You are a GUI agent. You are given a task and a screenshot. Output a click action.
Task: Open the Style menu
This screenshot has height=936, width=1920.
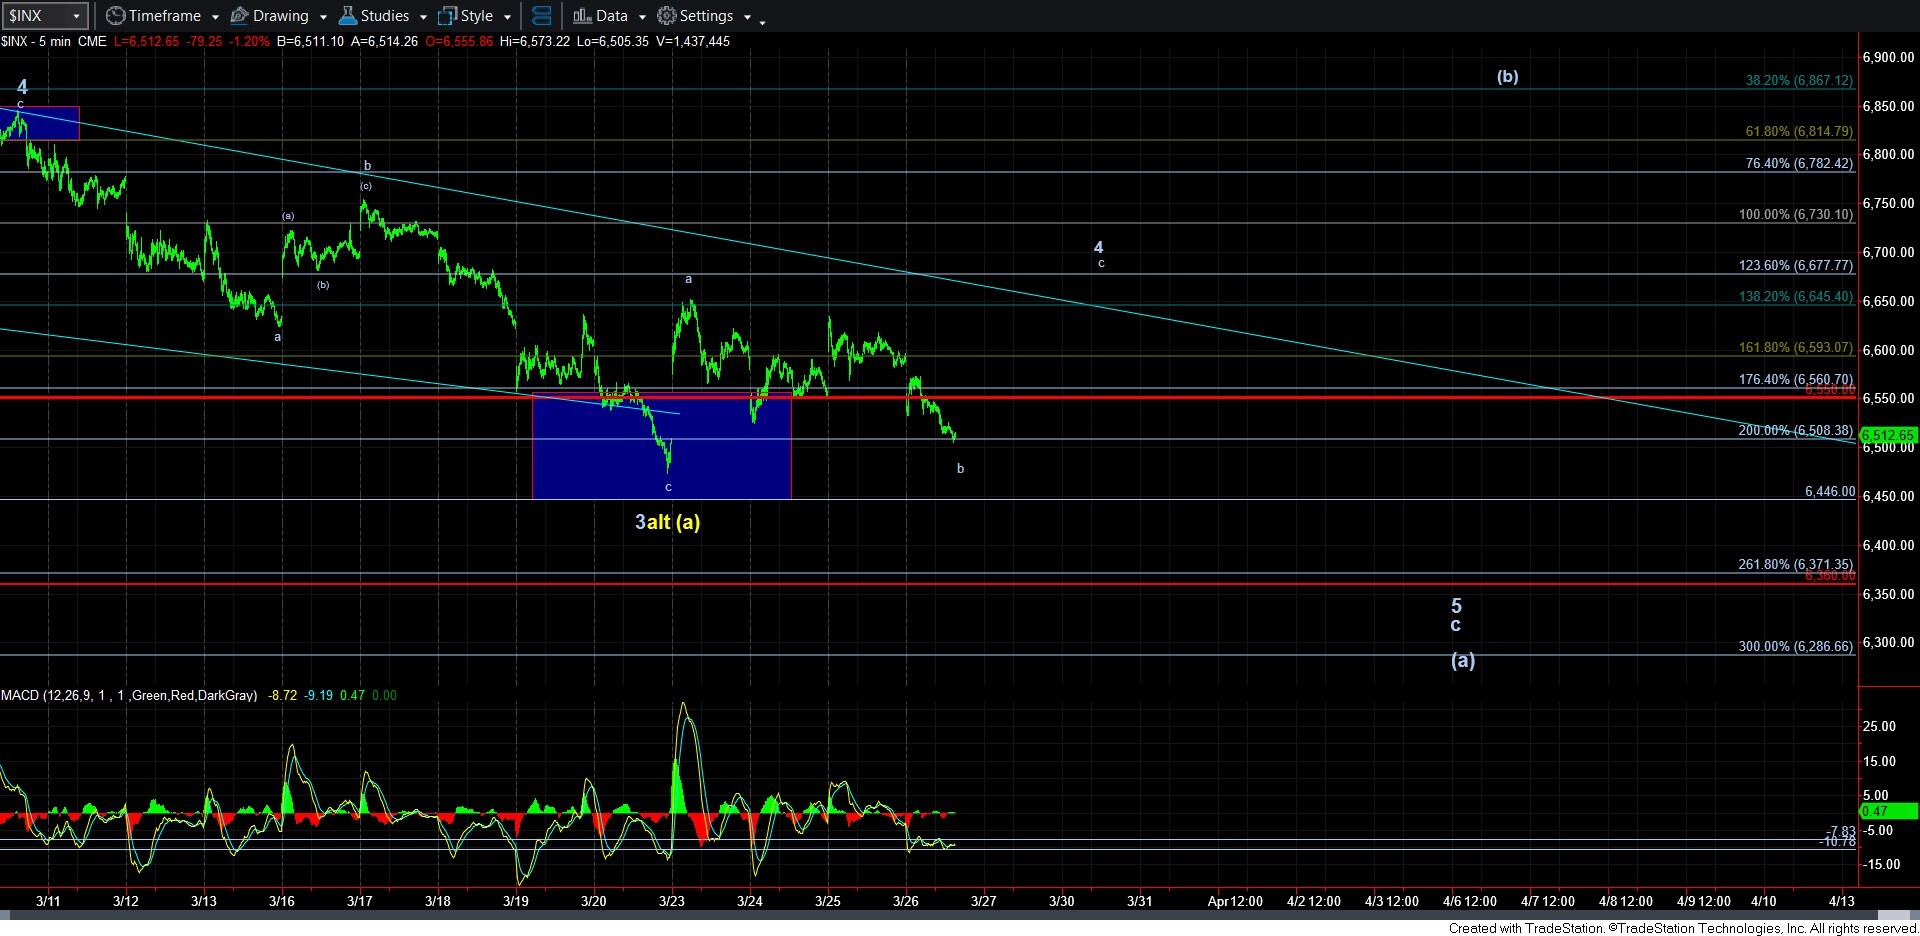(477, 16)
